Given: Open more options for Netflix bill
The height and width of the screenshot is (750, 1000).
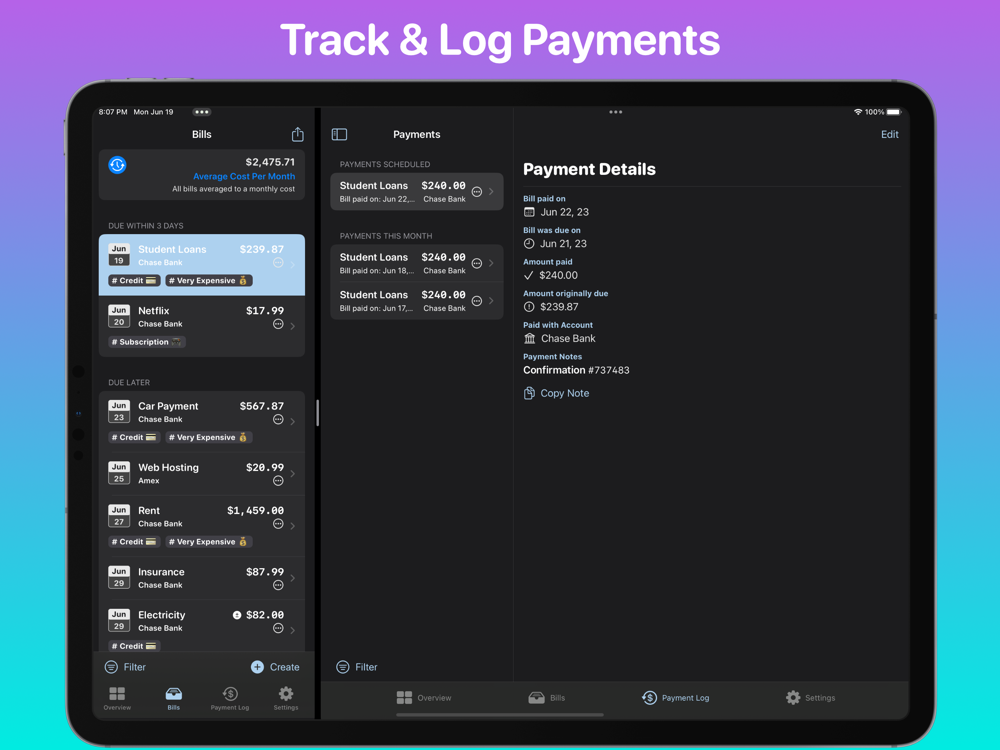Looking at the screenshot, I should (x=278, y=324).
